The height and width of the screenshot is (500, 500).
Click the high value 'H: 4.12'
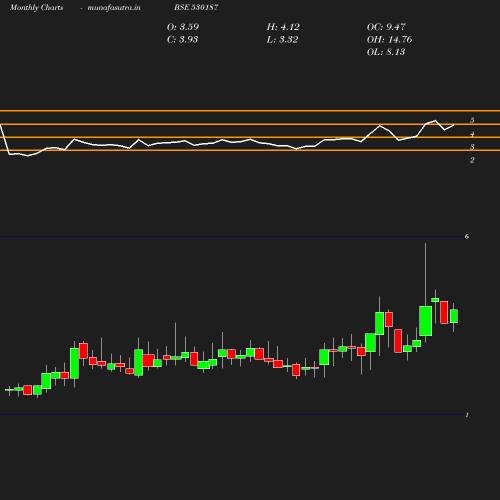(x=283, y=27)
